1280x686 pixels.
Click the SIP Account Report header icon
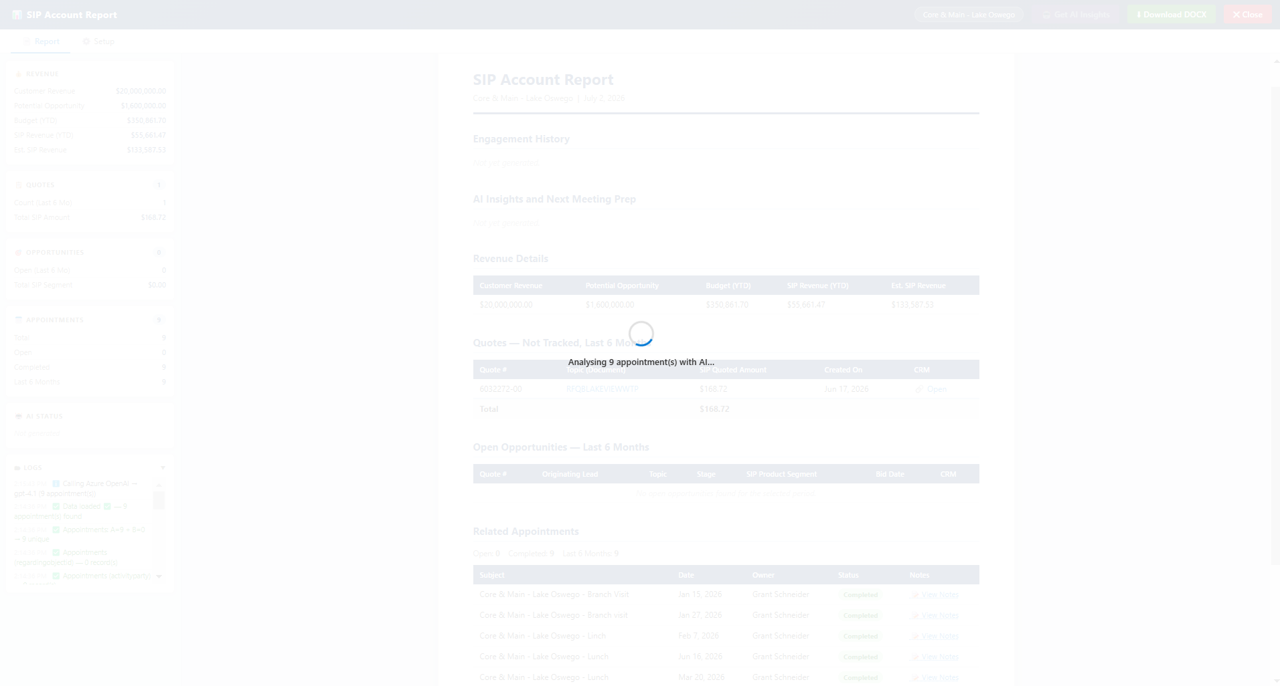17,15
